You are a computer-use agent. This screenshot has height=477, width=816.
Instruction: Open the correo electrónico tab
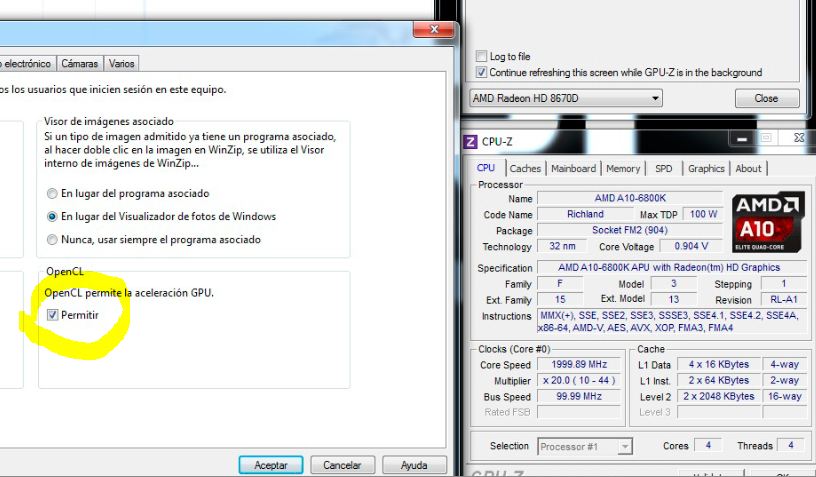coord(27,63)
